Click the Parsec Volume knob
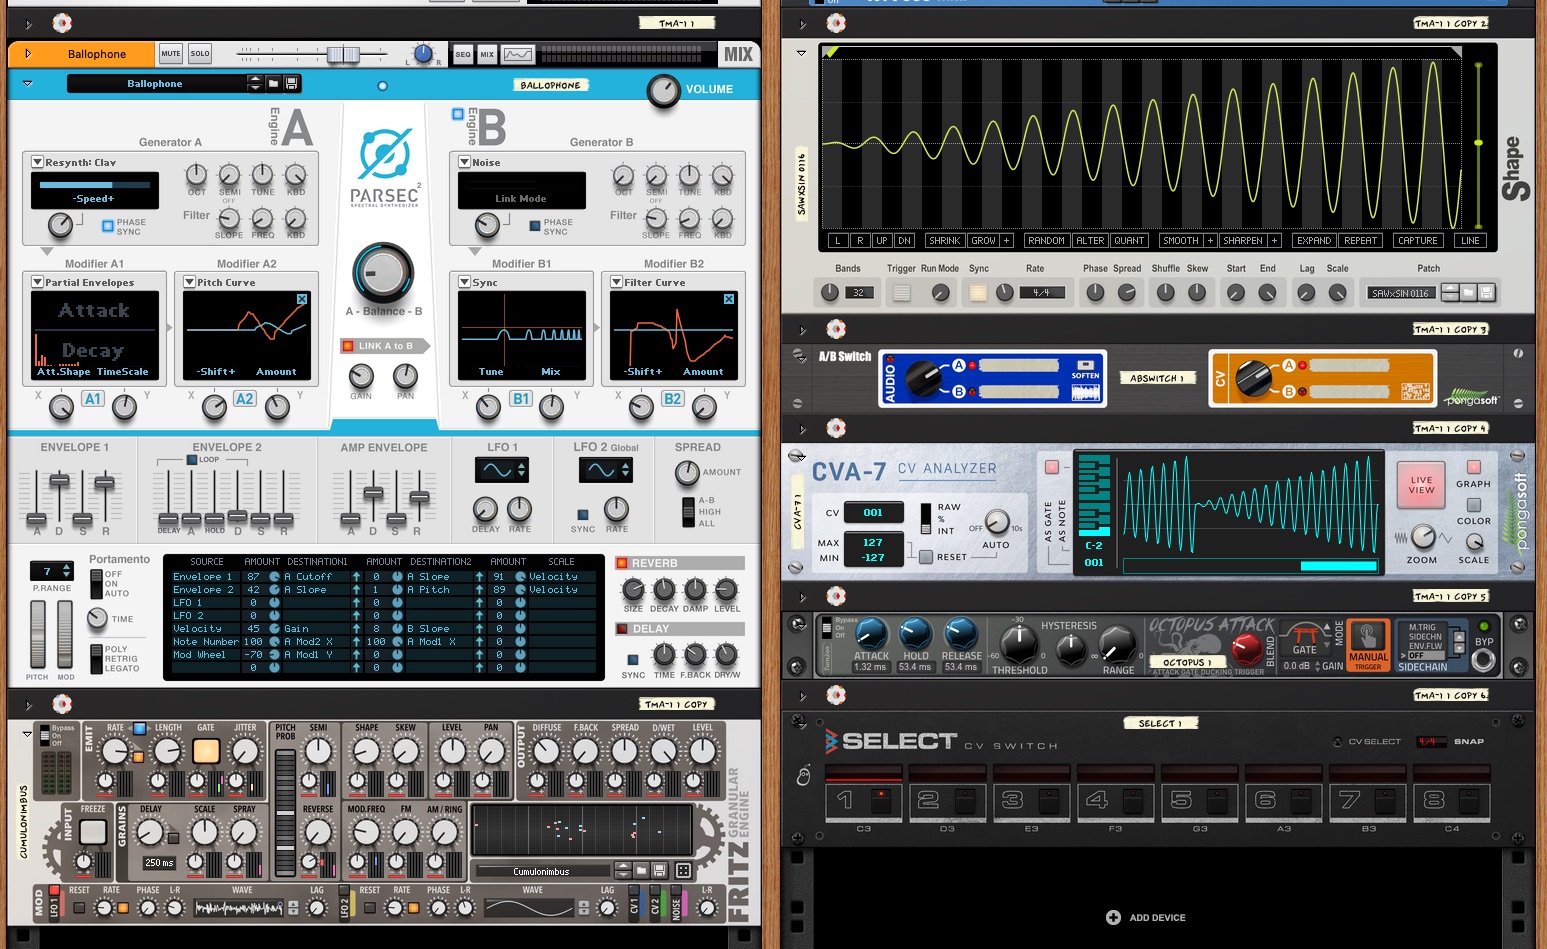Image resolution: width=1547 pixels, height=949 pixels. pos(663,90)
